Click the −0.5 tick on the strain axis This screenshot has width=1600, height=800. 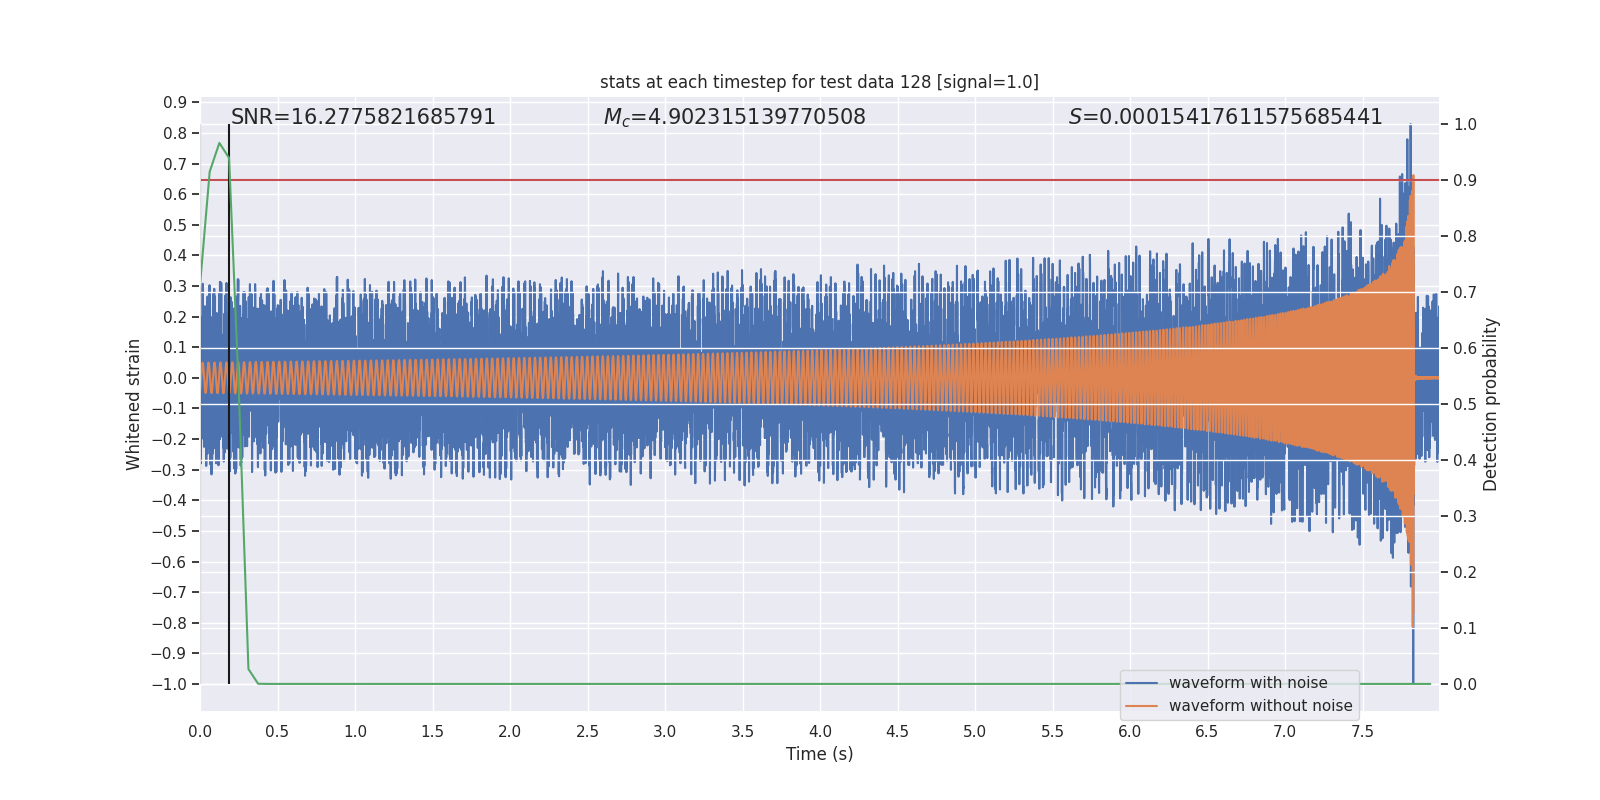169,531
